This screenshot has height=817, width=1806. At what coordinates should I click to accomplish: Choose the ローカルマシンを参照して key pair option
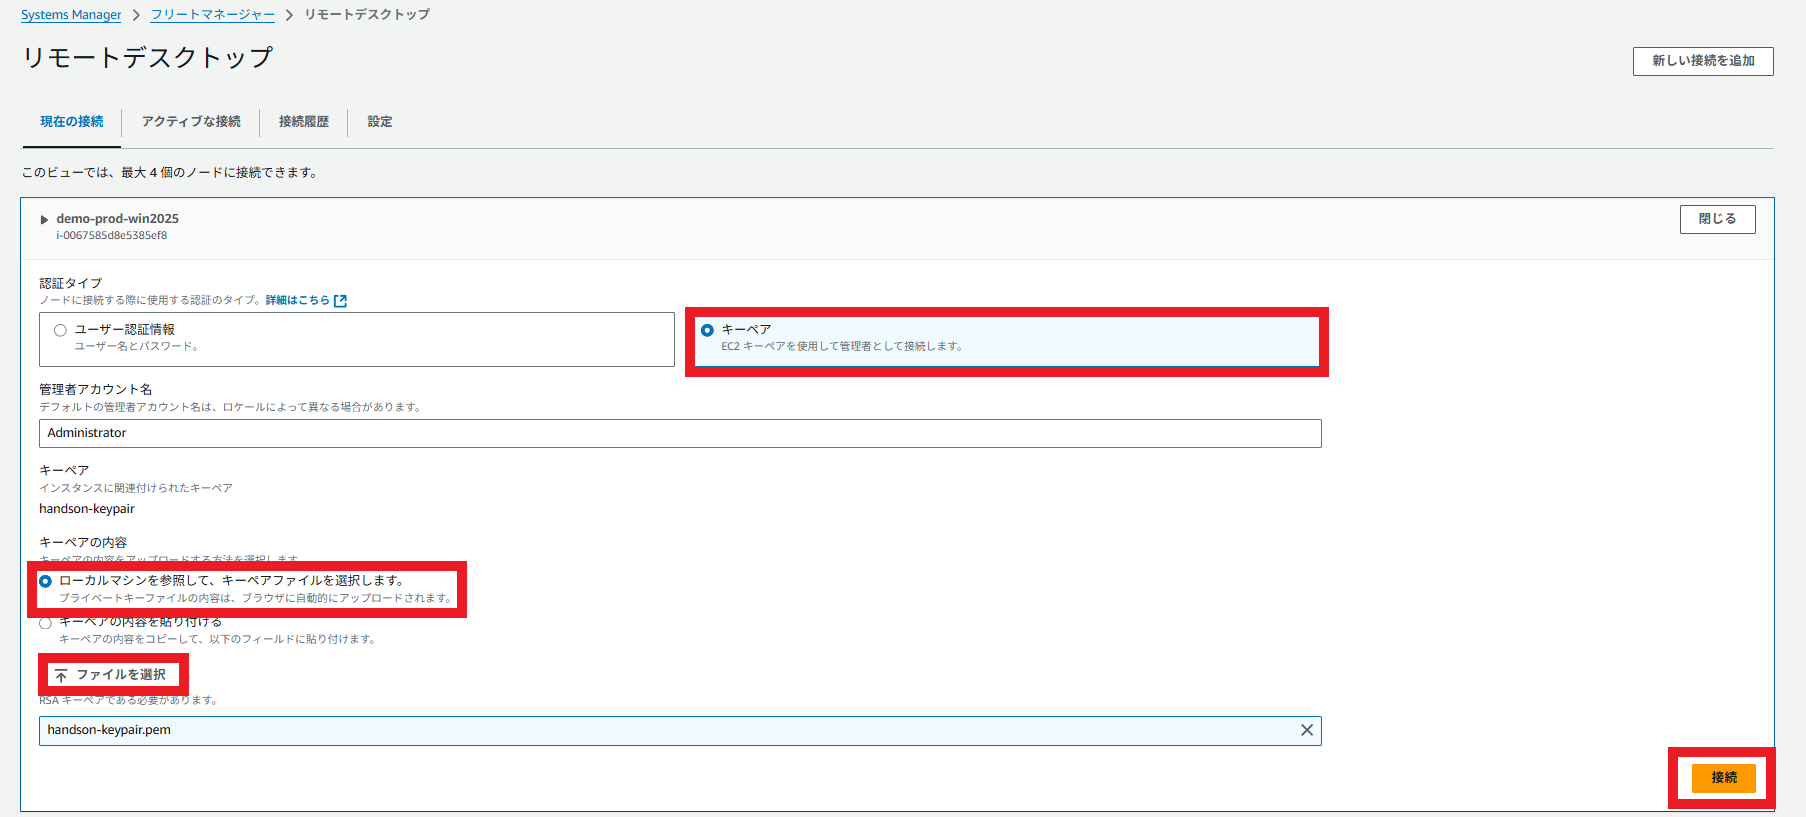click(x=46, y=581)
